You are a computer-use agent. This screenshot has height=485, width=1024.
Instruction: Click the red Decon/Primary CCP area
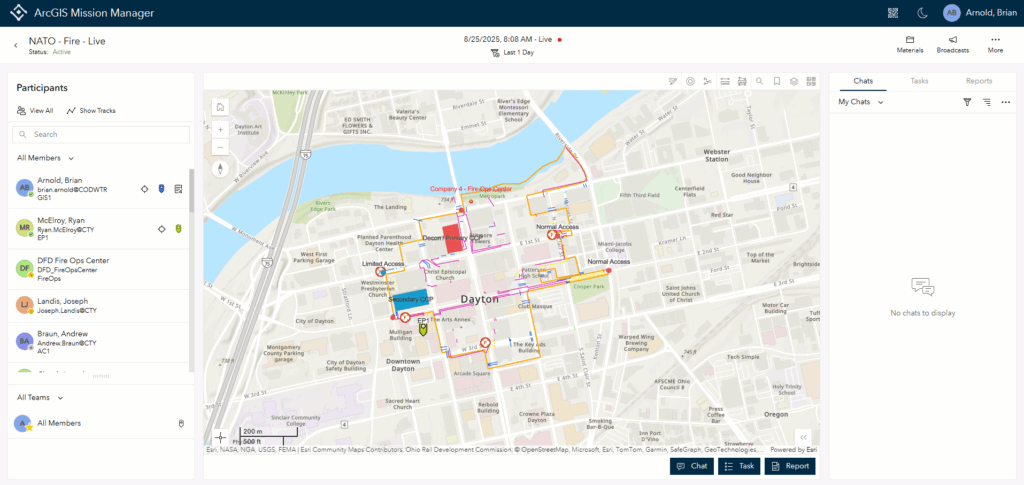point(452,238)
